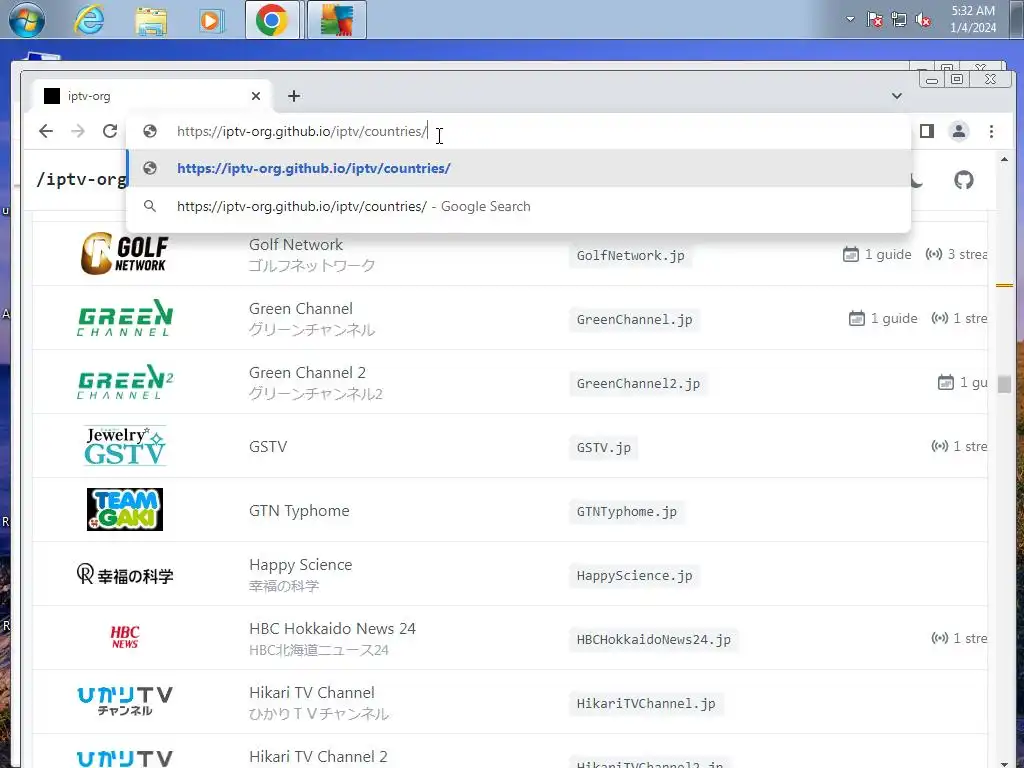The width and height of the screenshot is (1024, 768).
Task: Open Green Channel 2 guide link
Action: click(963, 382)
